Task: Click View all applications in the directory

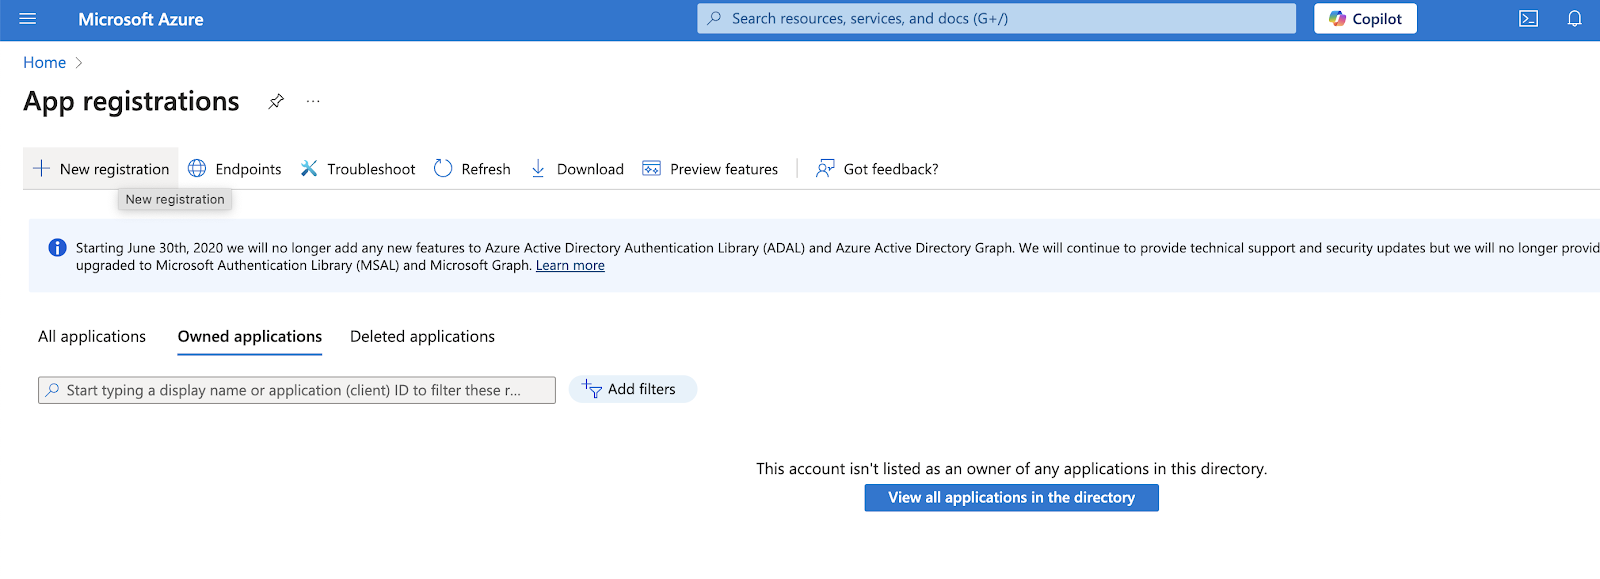Action: (x=1011, y=498)
